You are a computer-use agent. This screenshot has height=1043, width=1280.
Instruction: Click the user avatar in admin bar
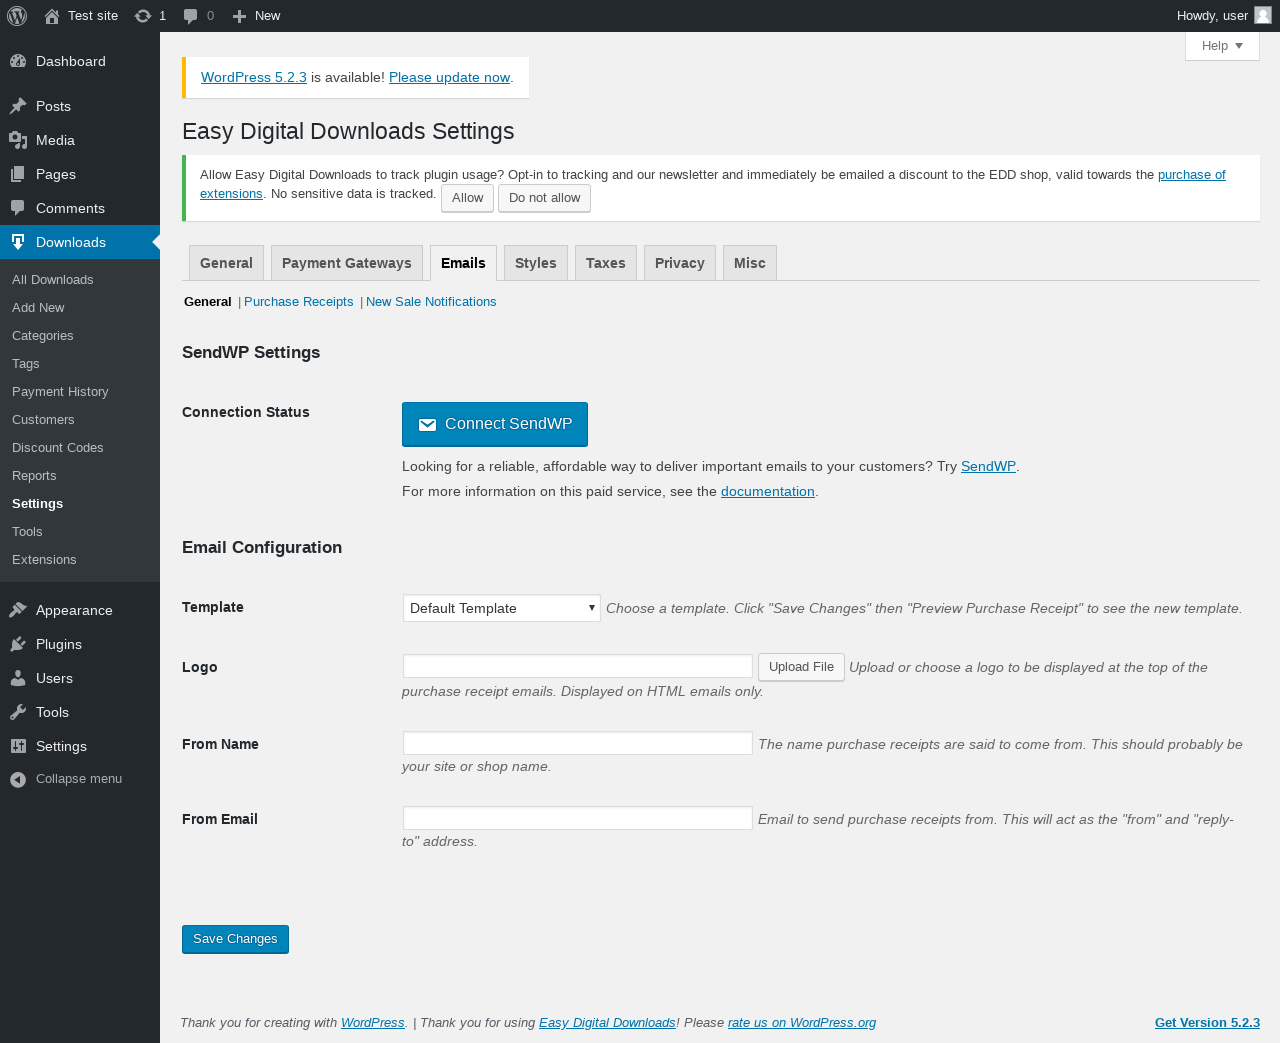1263,15
